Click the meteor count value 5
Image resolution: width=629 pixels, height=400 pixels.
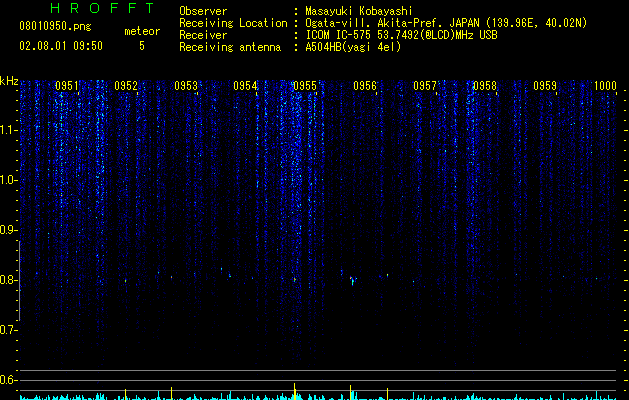coord(142,46)
